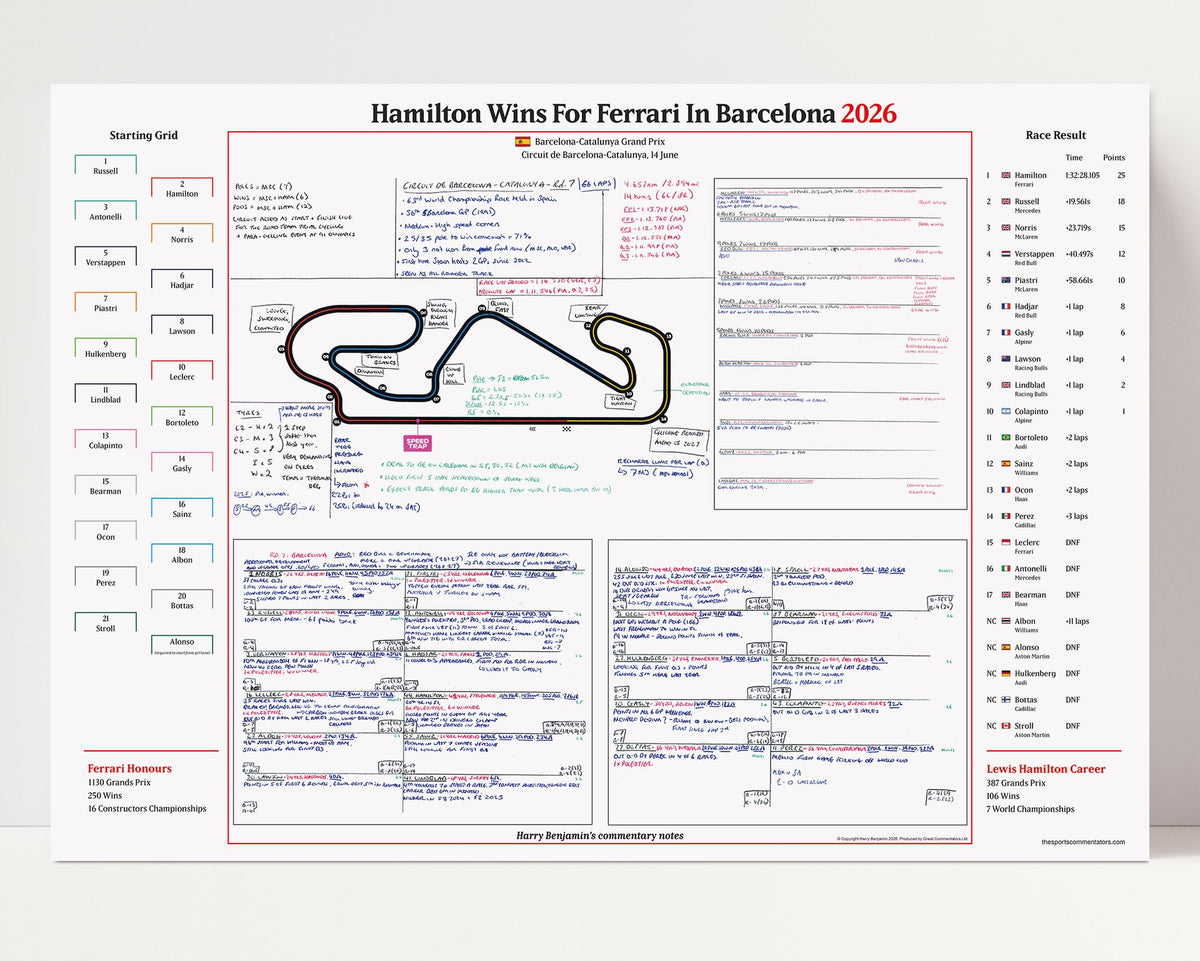Click the Finnish flag beside Bottas's result

pos(1007,700)
